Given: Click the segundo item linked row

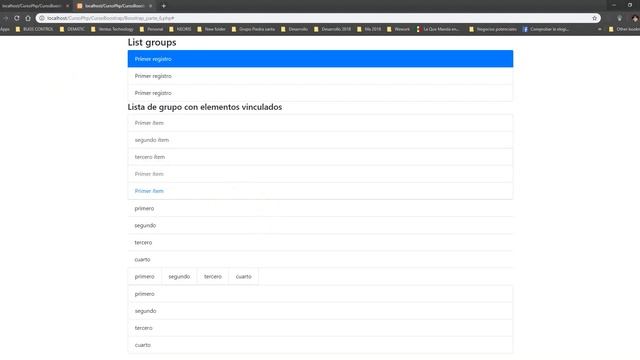Looking at the screenshot, I should tap(320, 140).
